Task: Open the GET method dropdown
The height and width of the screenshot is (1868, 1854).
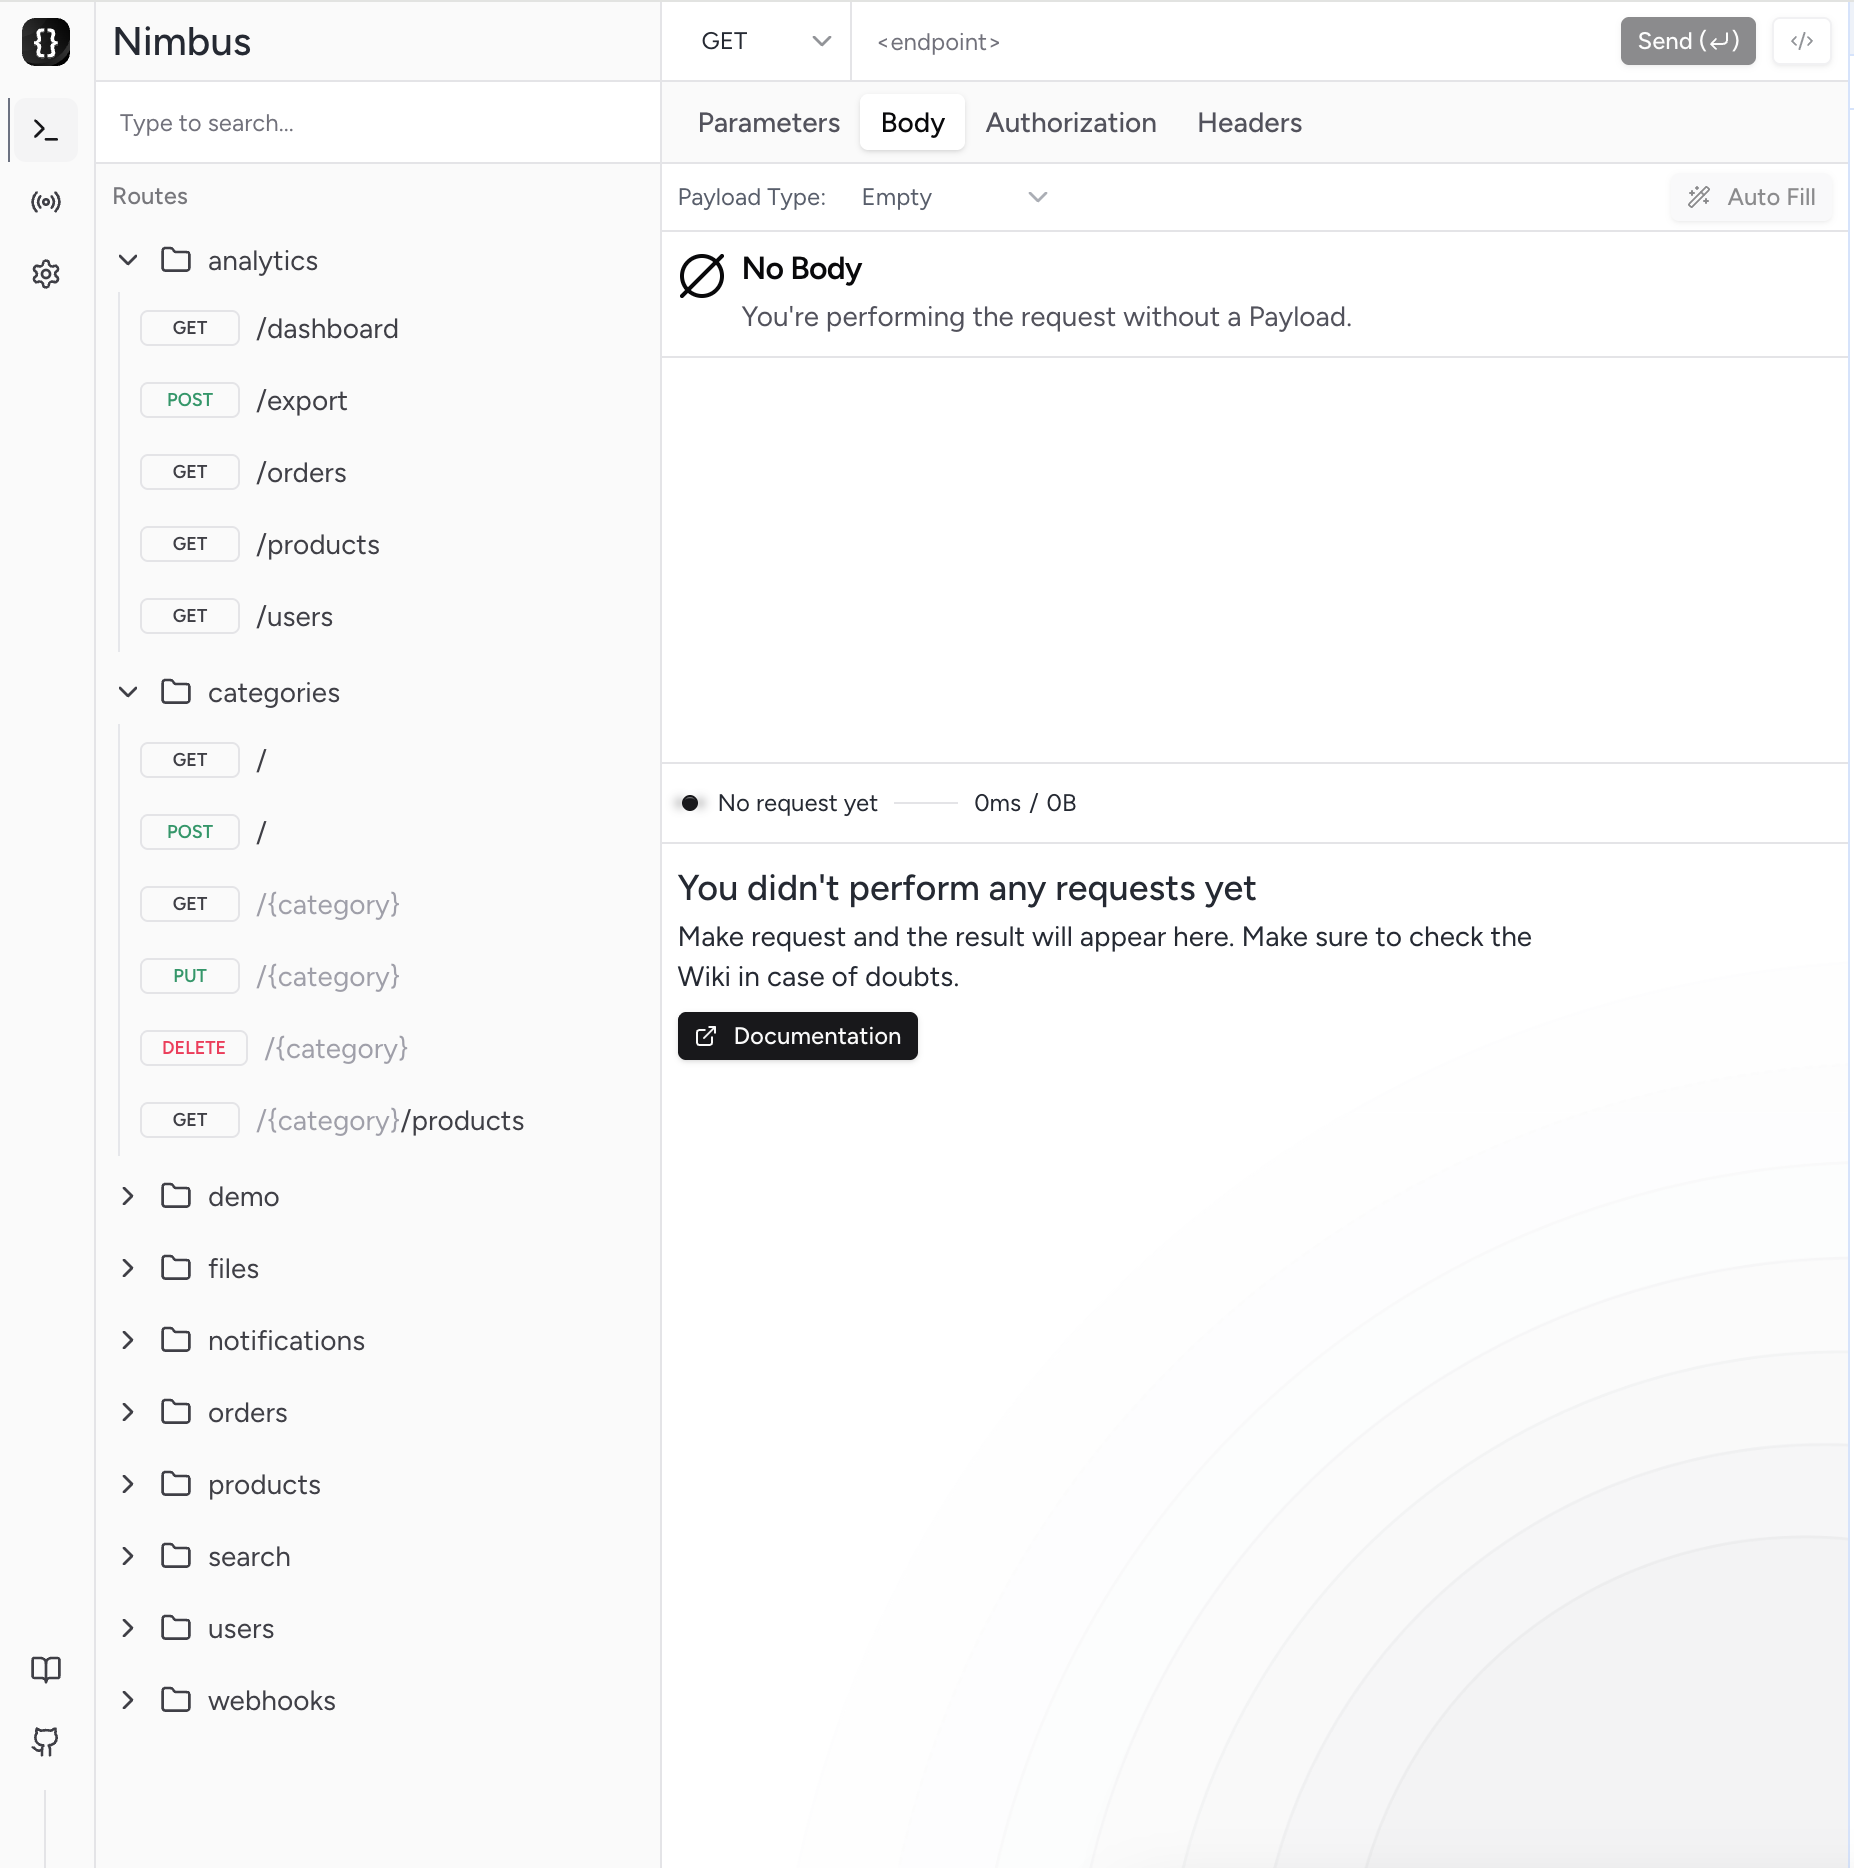Action: pyautogui.click(x=765, y=41)
